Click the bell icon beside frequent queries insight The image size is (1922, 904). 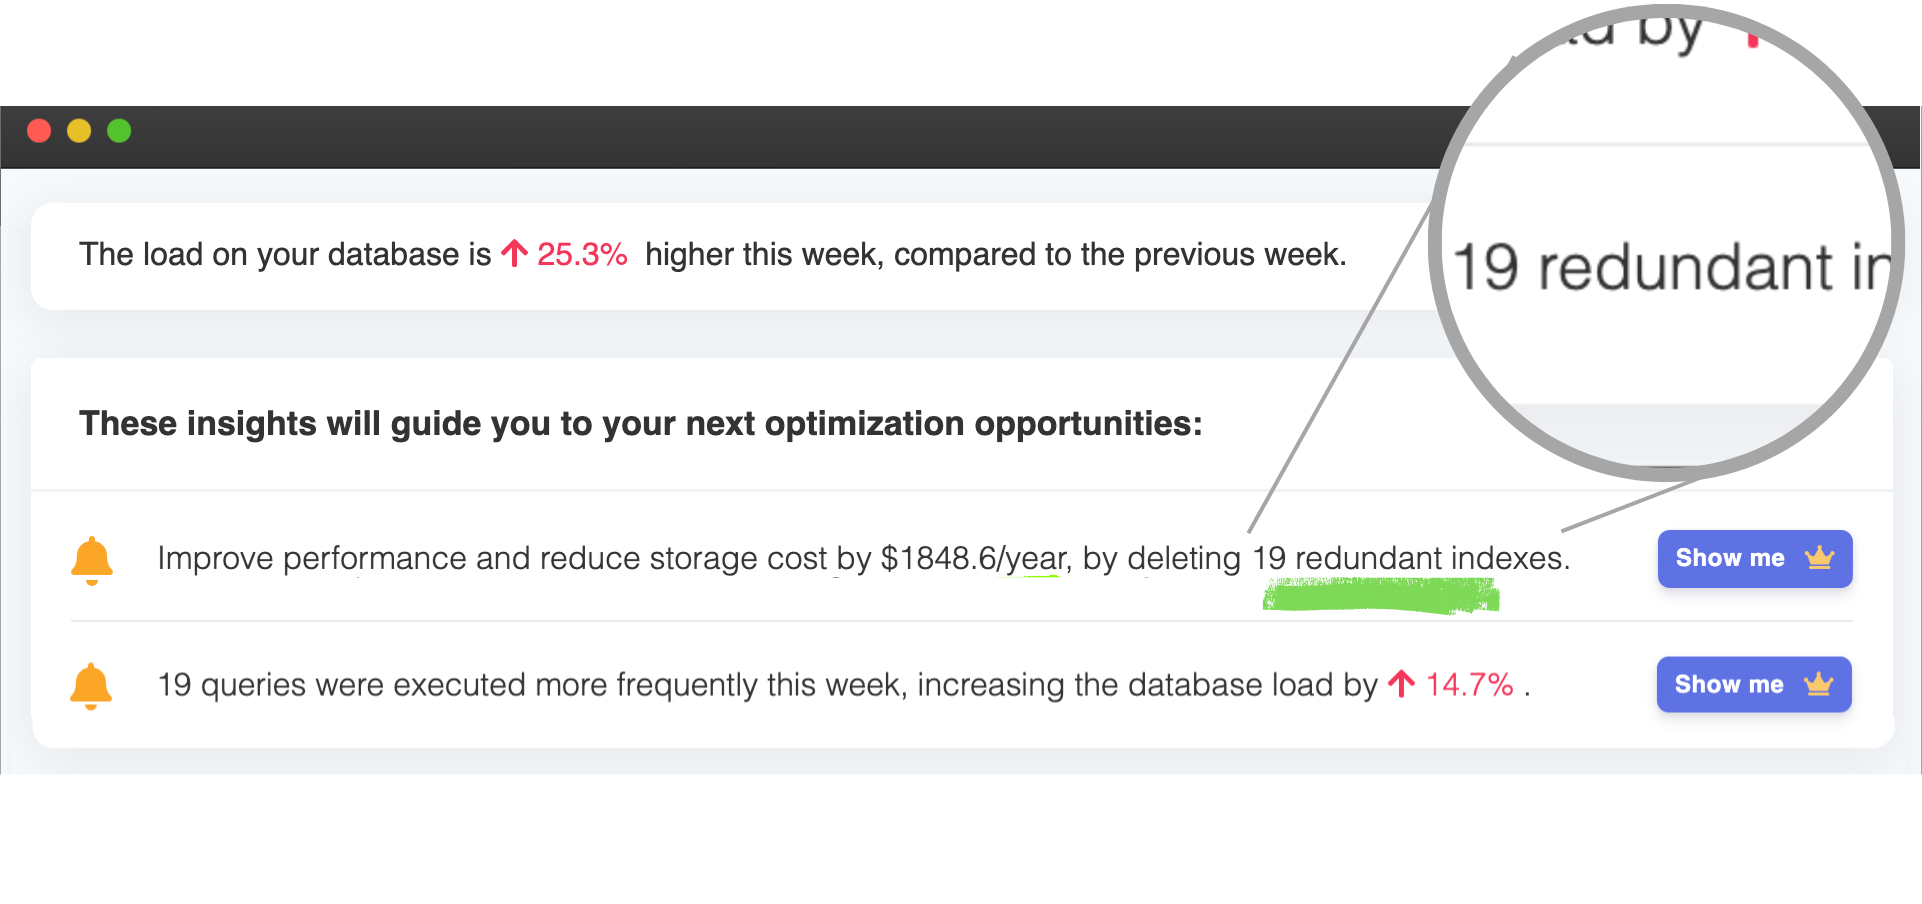pos(91,686)
